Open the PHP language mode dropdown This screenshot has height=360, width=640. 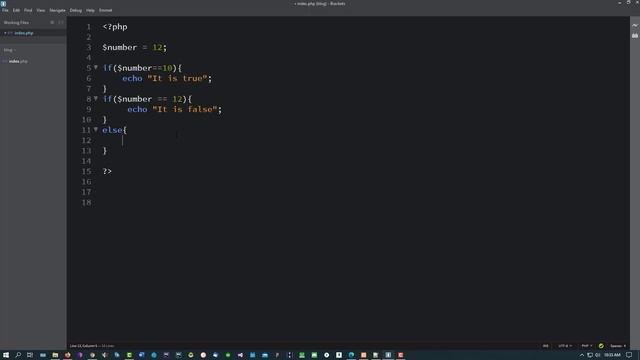pyautogui.click(x=587, y=346)
